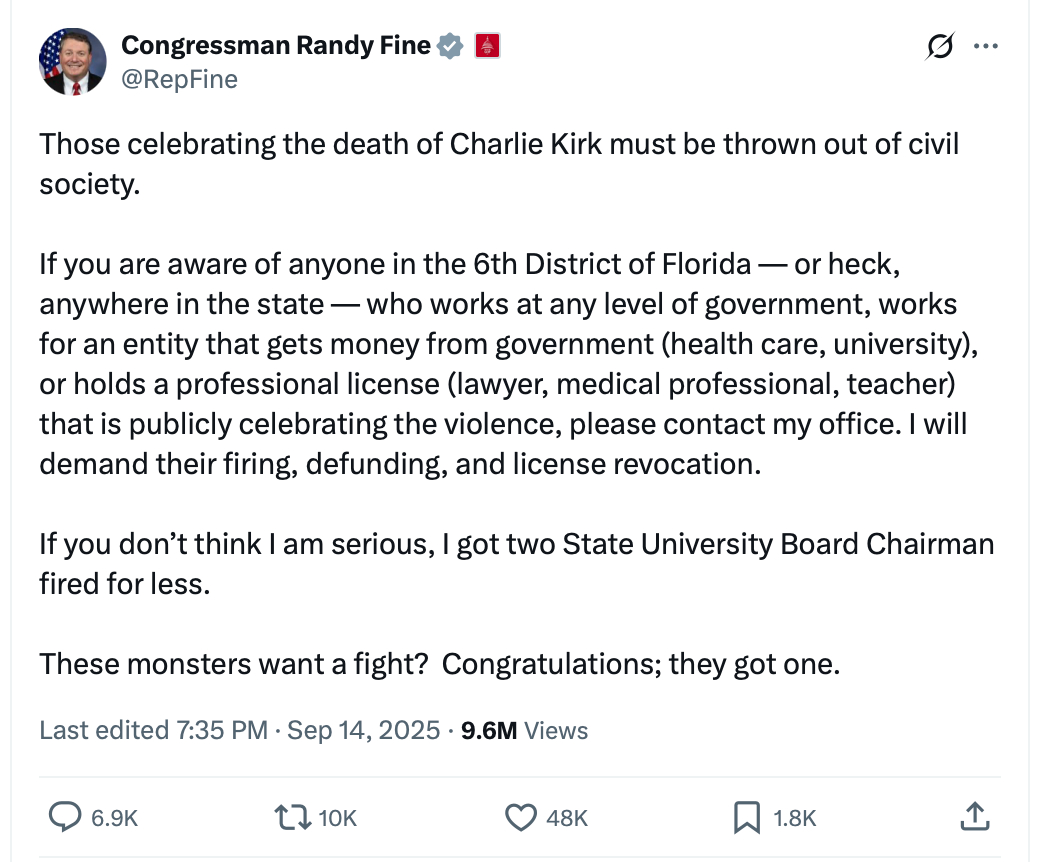
Task: Click the blue verified checkmark badge
Action: point(451,45)
